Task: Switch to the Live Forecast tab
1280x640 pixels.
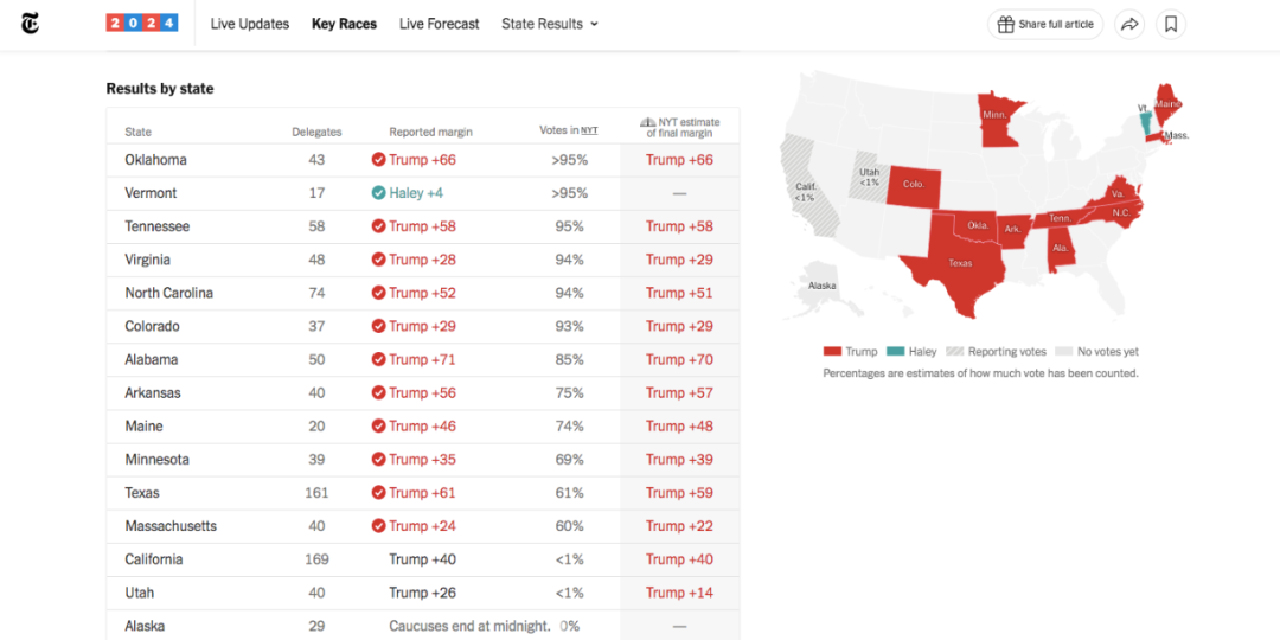Action: 439,24
